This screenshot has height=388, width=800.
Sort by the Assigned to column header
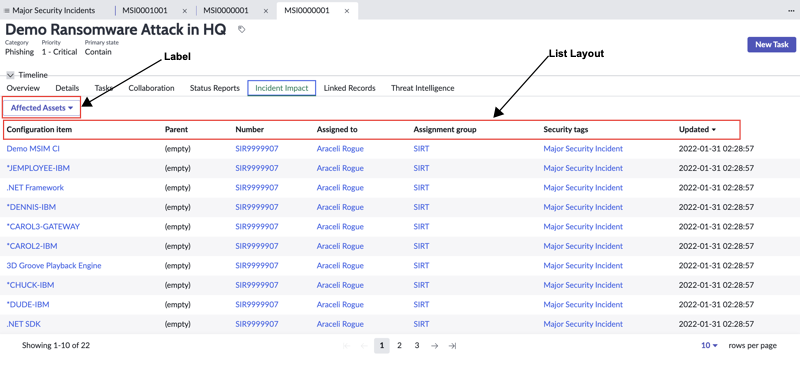point(337,130)
